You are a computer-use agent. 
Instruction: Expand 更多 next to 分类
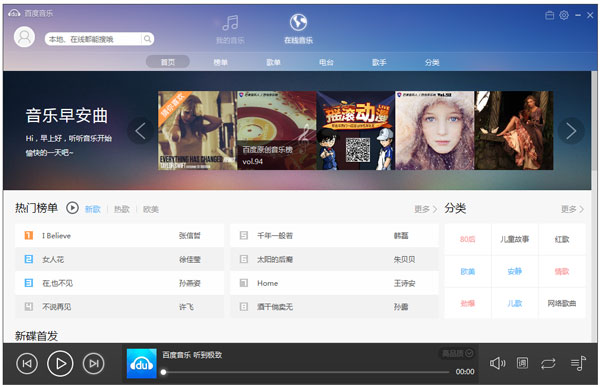[572, 209]
